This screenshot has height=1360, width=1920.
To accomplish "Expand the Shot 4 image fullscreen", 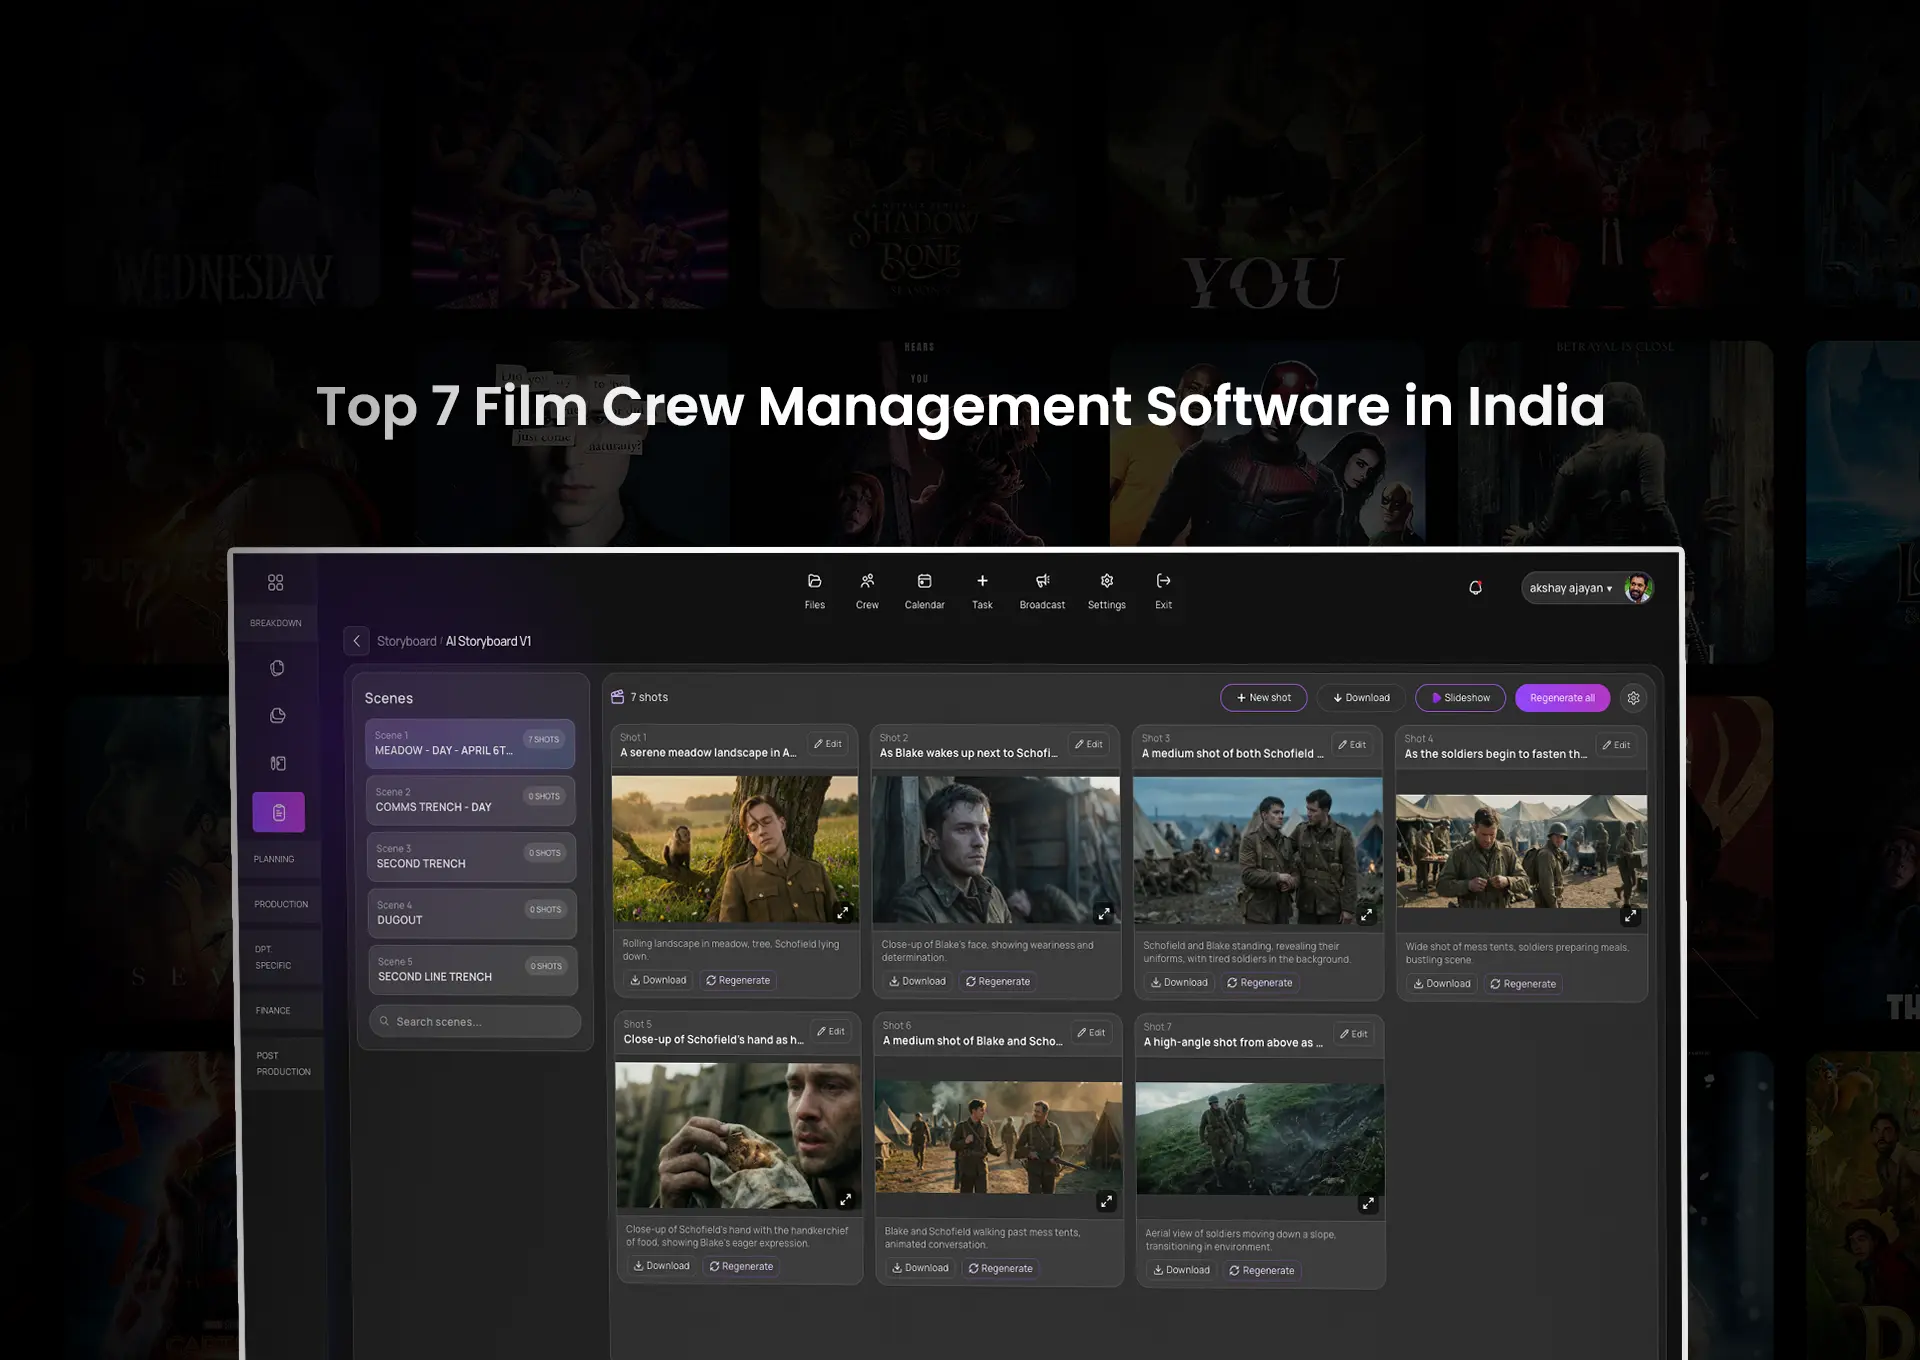I will [1630, 916].
